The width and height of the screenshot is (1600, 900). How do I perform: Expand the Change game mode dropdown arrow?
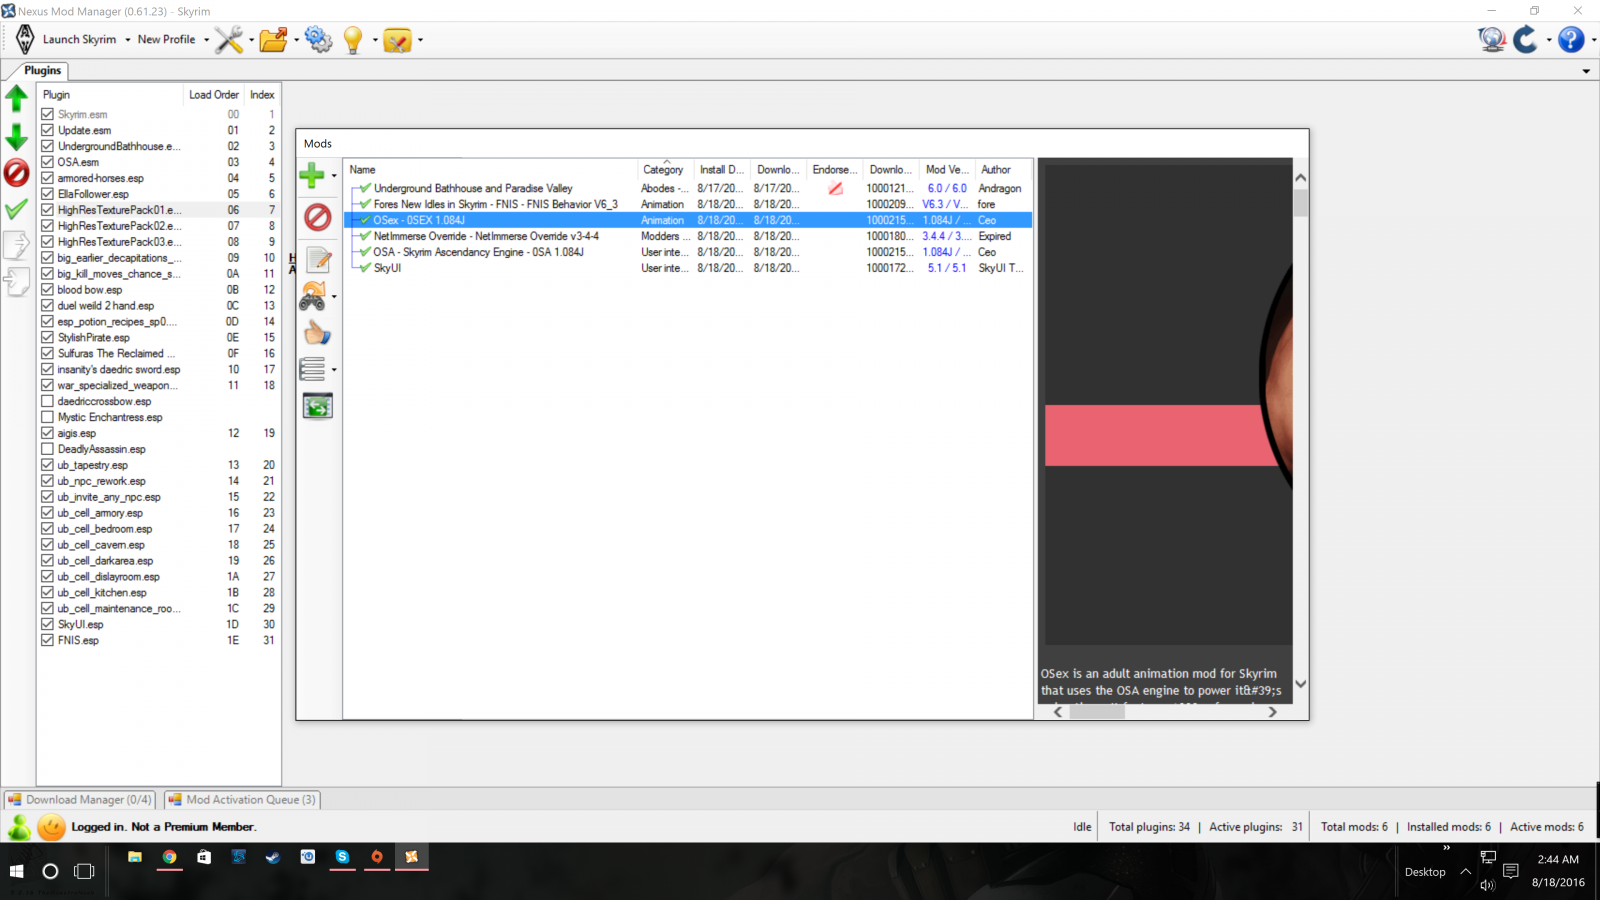tap(1549, 40)
